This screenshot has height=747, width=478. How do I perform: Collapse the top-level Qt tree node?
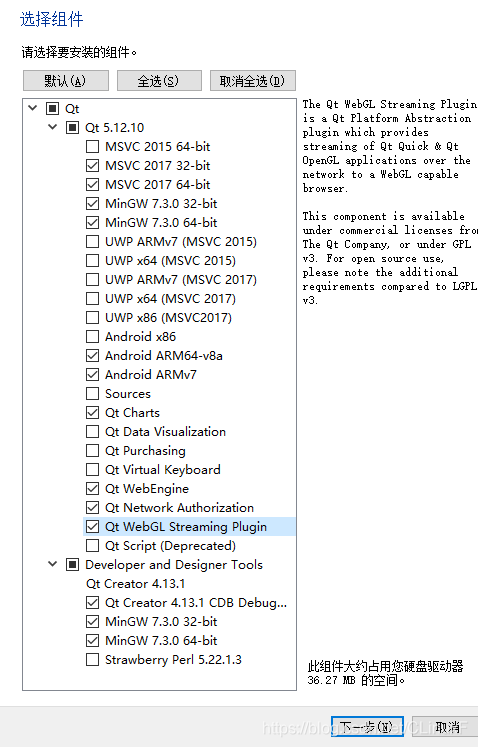pyautogui.click(x=32, y=108)
